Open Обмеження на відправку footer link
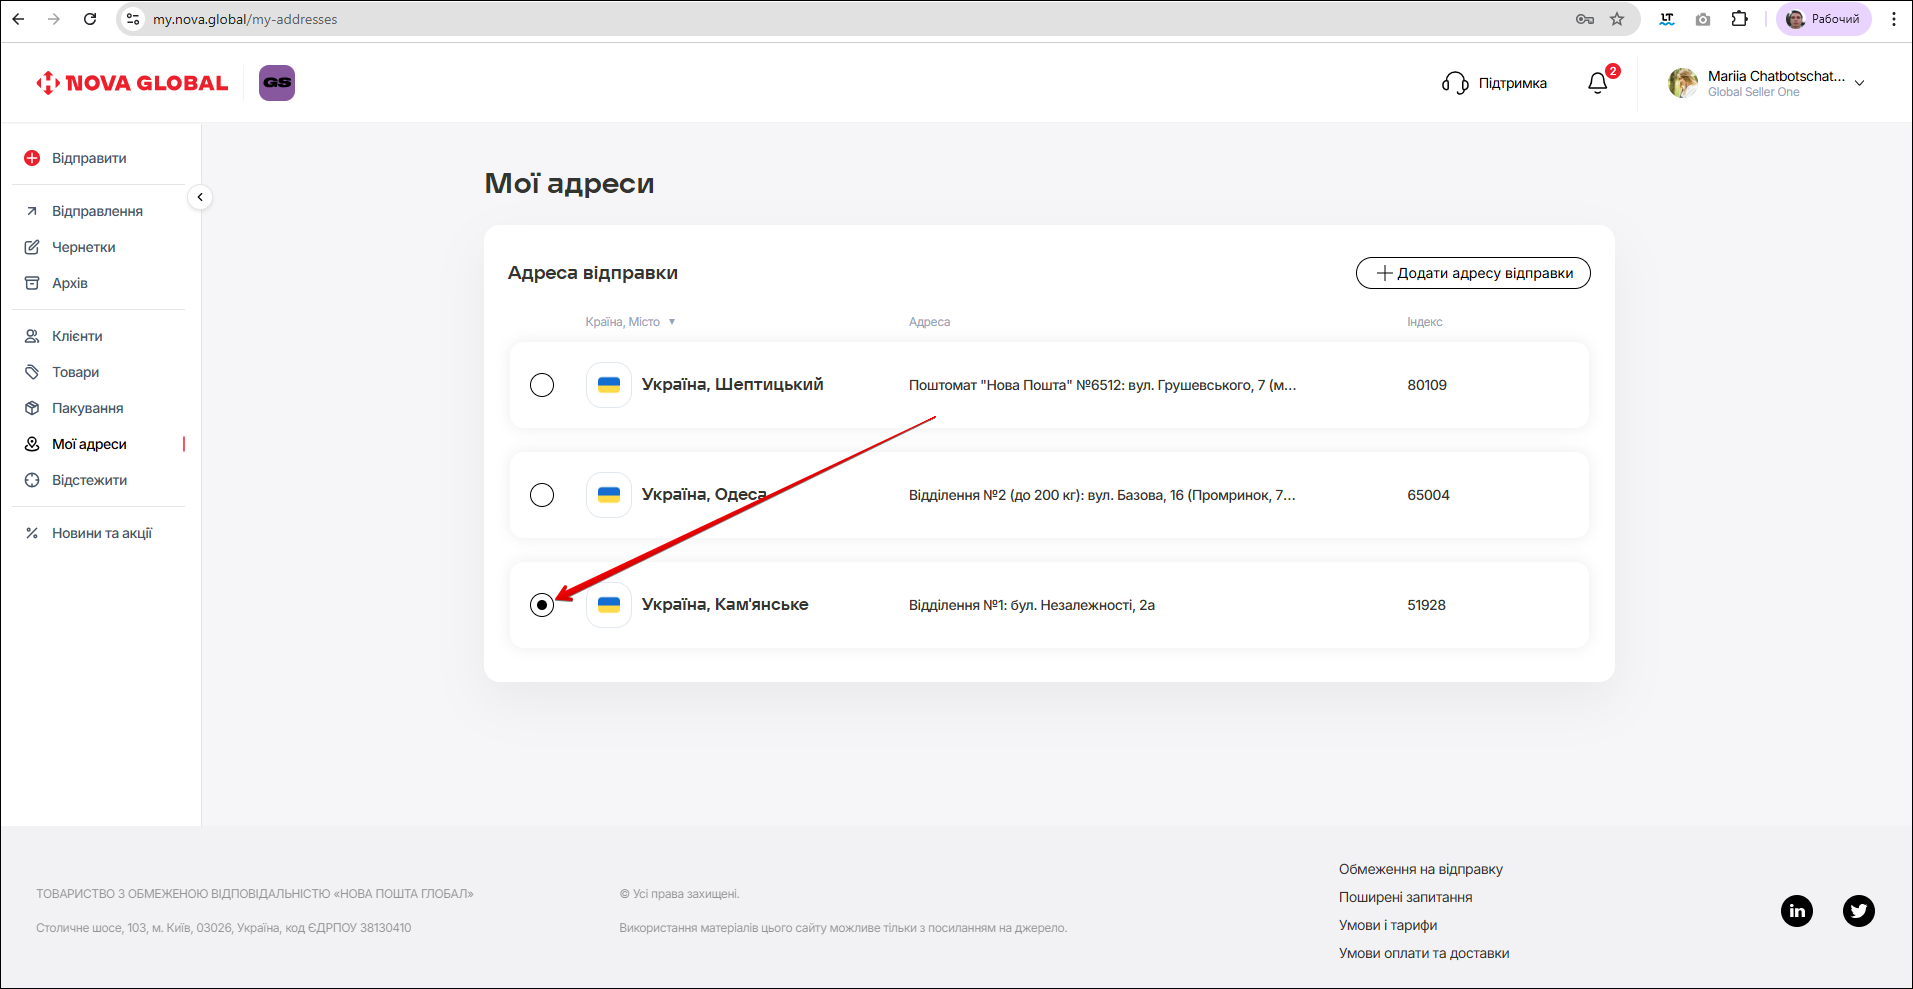Viewport: 1913px width, 989px height. pyautogui.click(x=1421, y=869)
